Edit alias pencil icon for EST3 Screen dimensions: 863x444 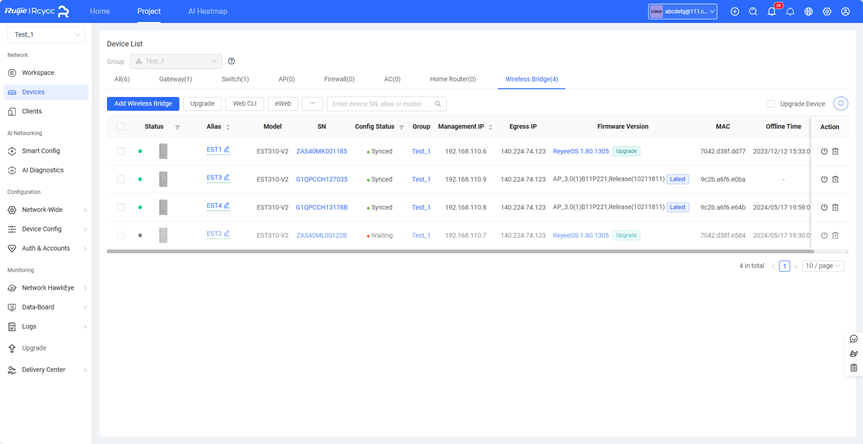click(x=227, y=177)
